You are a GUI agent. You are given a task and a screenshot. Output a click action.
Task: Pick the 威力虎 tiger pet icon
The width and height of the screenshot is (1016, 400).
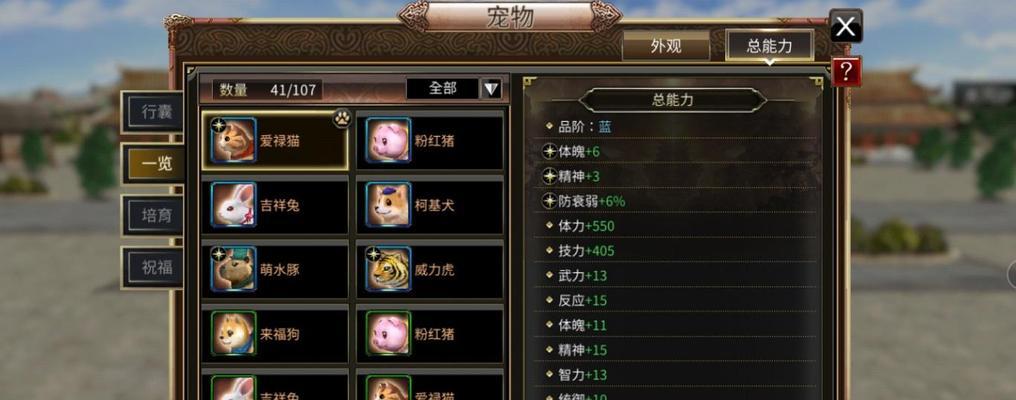pos(388,269)
